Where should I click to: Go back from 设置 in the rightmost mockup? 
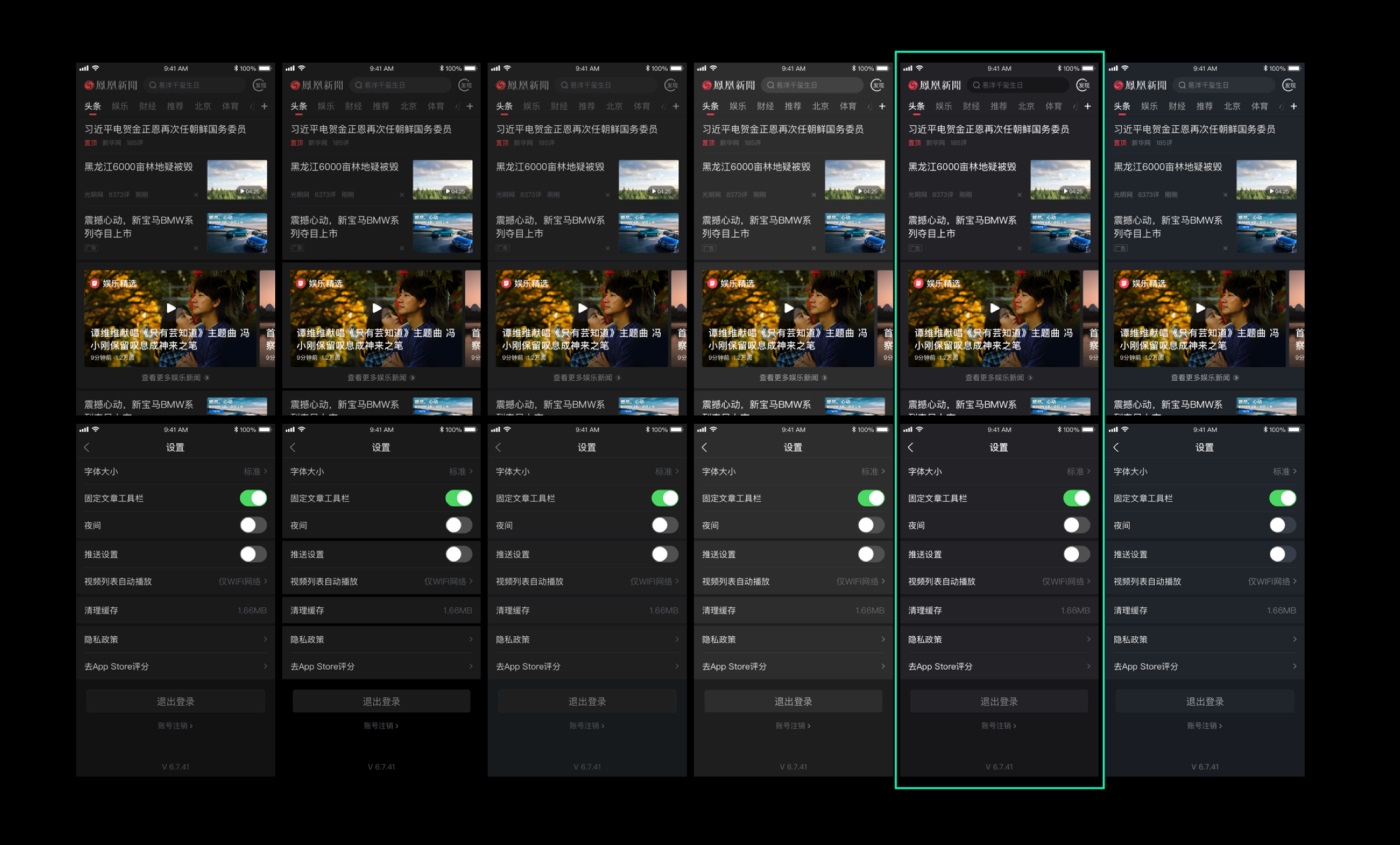click(x=1116, y=447)
